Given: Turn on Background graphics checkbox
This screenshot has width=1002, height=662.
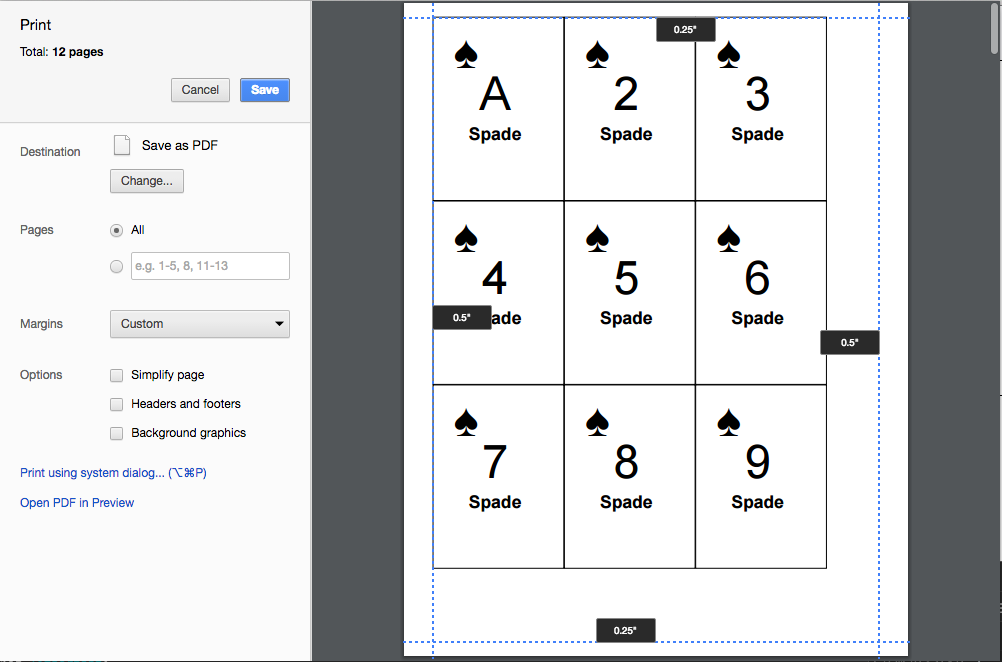Looking at the screenshot, I should [118, 433].
